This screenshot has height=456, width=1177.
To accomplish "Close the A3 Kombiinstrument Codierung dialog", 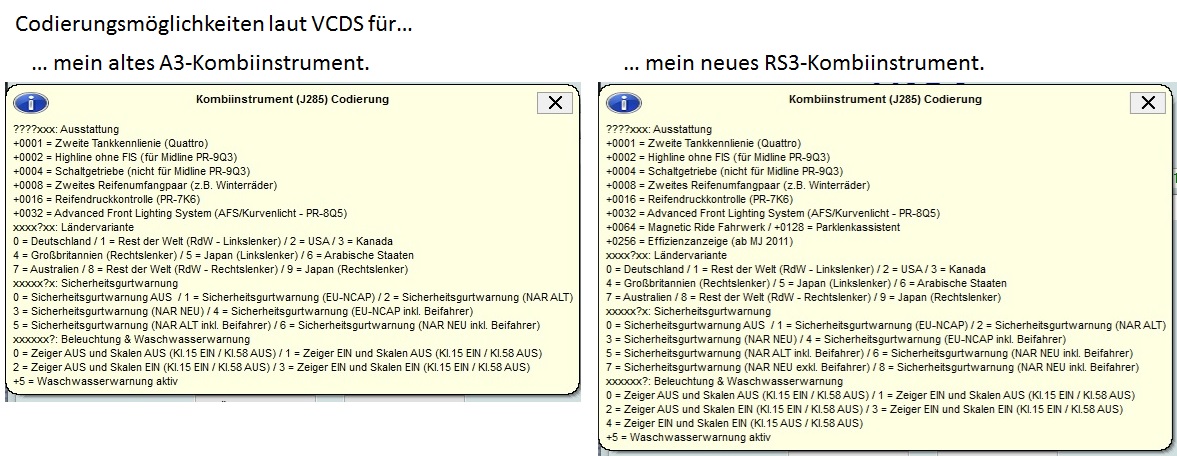I will [555, 103].
